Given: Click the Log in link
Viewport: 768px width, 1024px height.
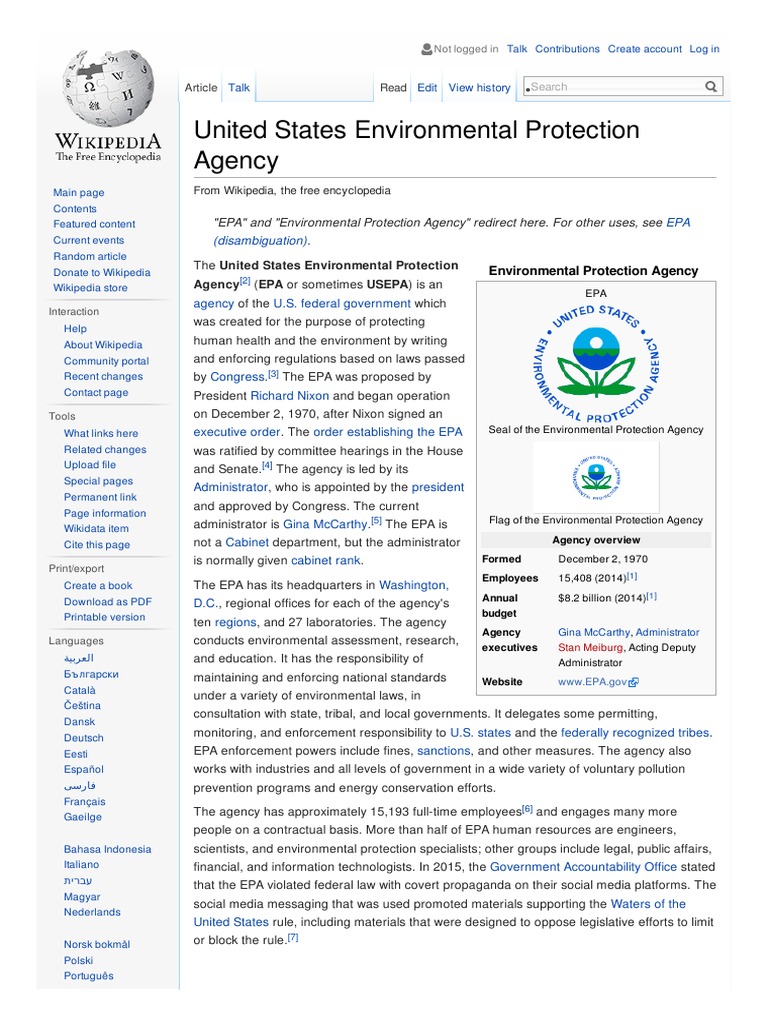Looking at the screenshot, I should click(704, 49).
